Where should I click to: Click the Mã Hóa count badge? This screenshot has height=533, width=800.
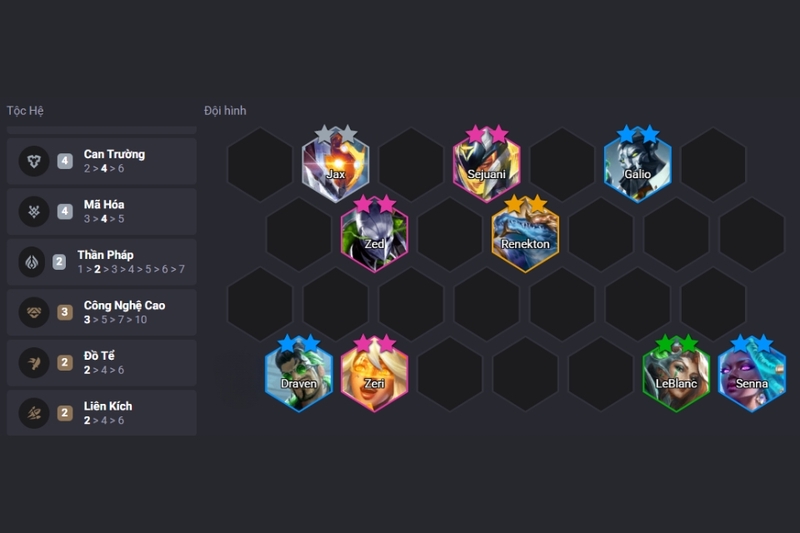(x=65, y=211)
